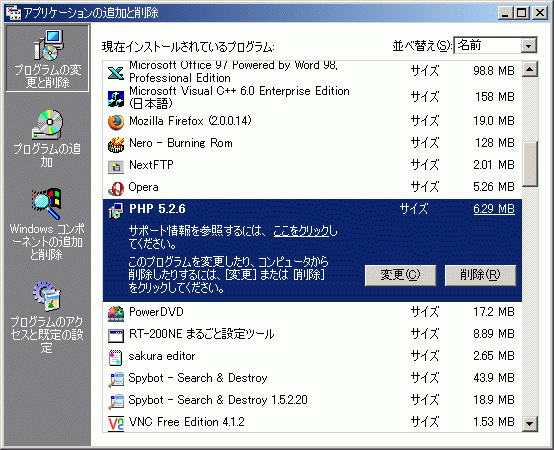Click the PHP 5.2.6 title text

(x=157, y=209)
